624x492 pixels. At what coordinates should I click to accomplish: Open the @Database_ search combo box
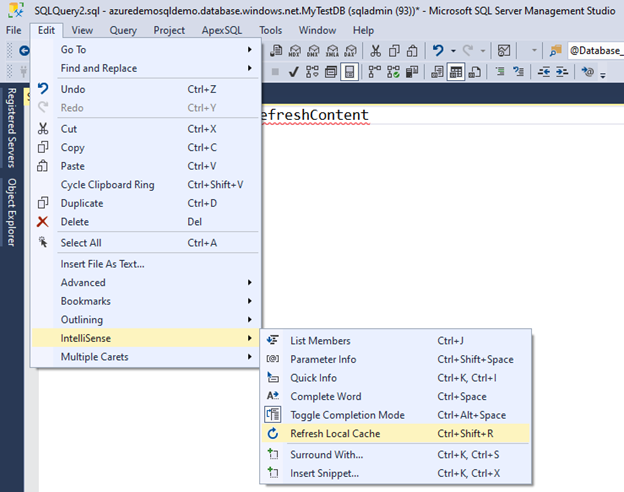coord(596,51)
